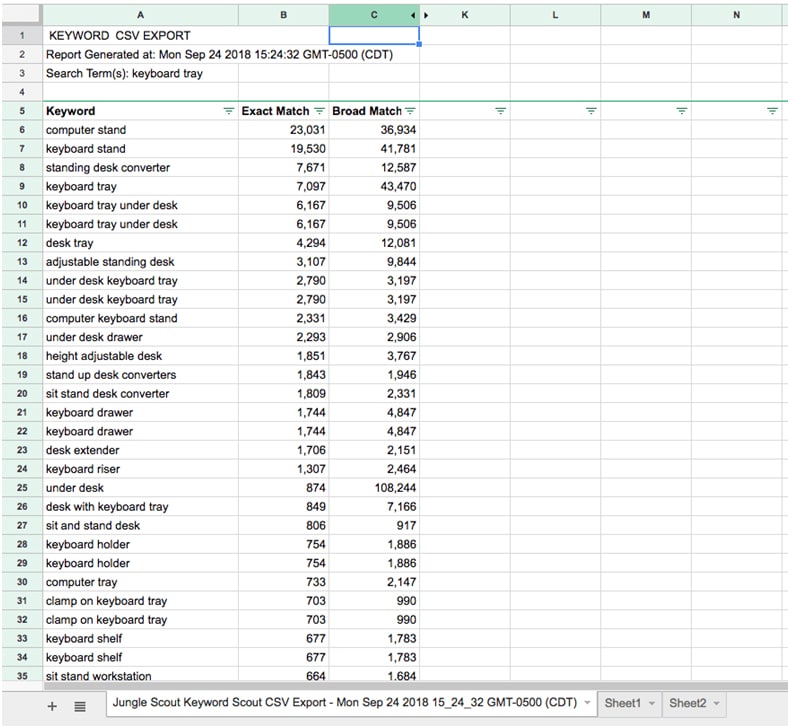
Task: Click the left hidden-columns arrow in the column C header
Action: pyautogui.click(x=412, y=15)
